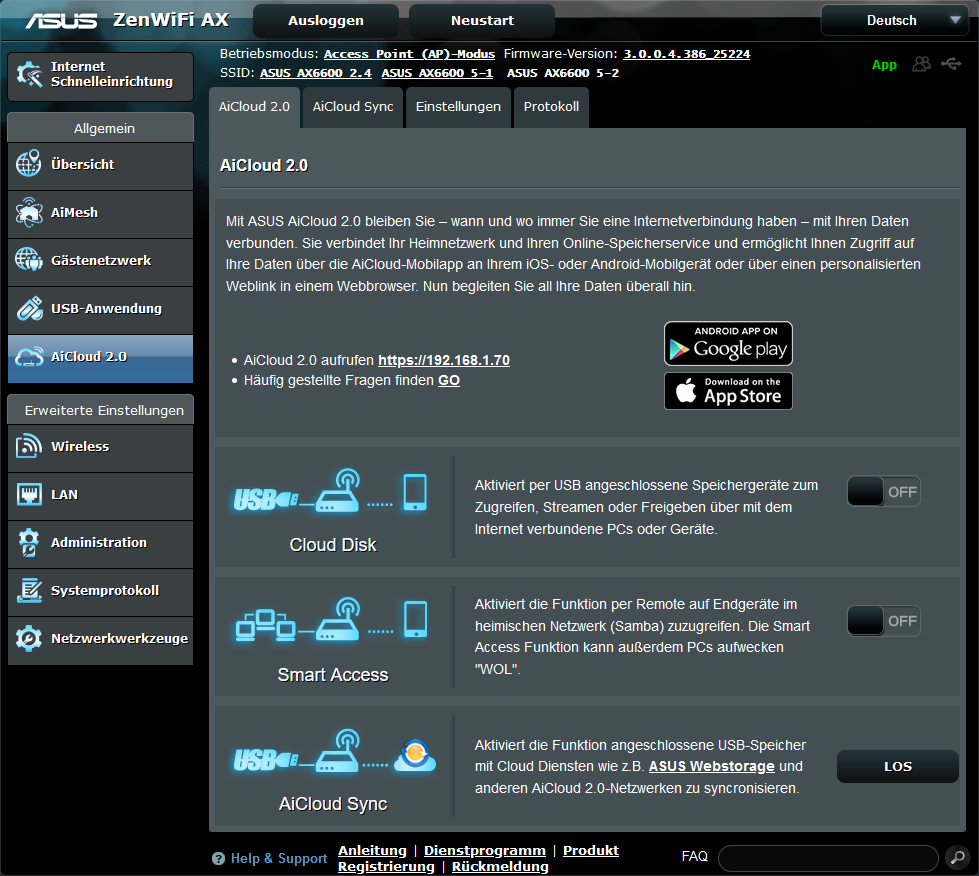Open AiMesh menu item
979x876 pixels.
point(101,212)
